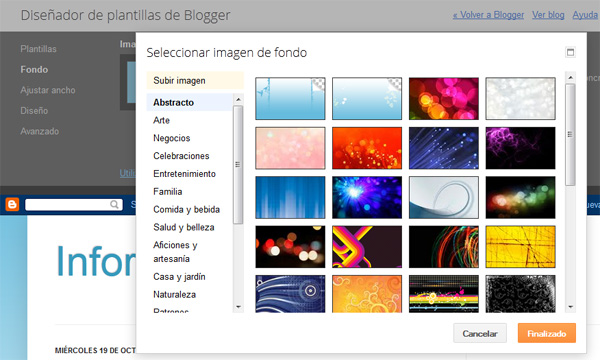
Task: Open Fondo section in sidebar
Action: tap(34, 70)
